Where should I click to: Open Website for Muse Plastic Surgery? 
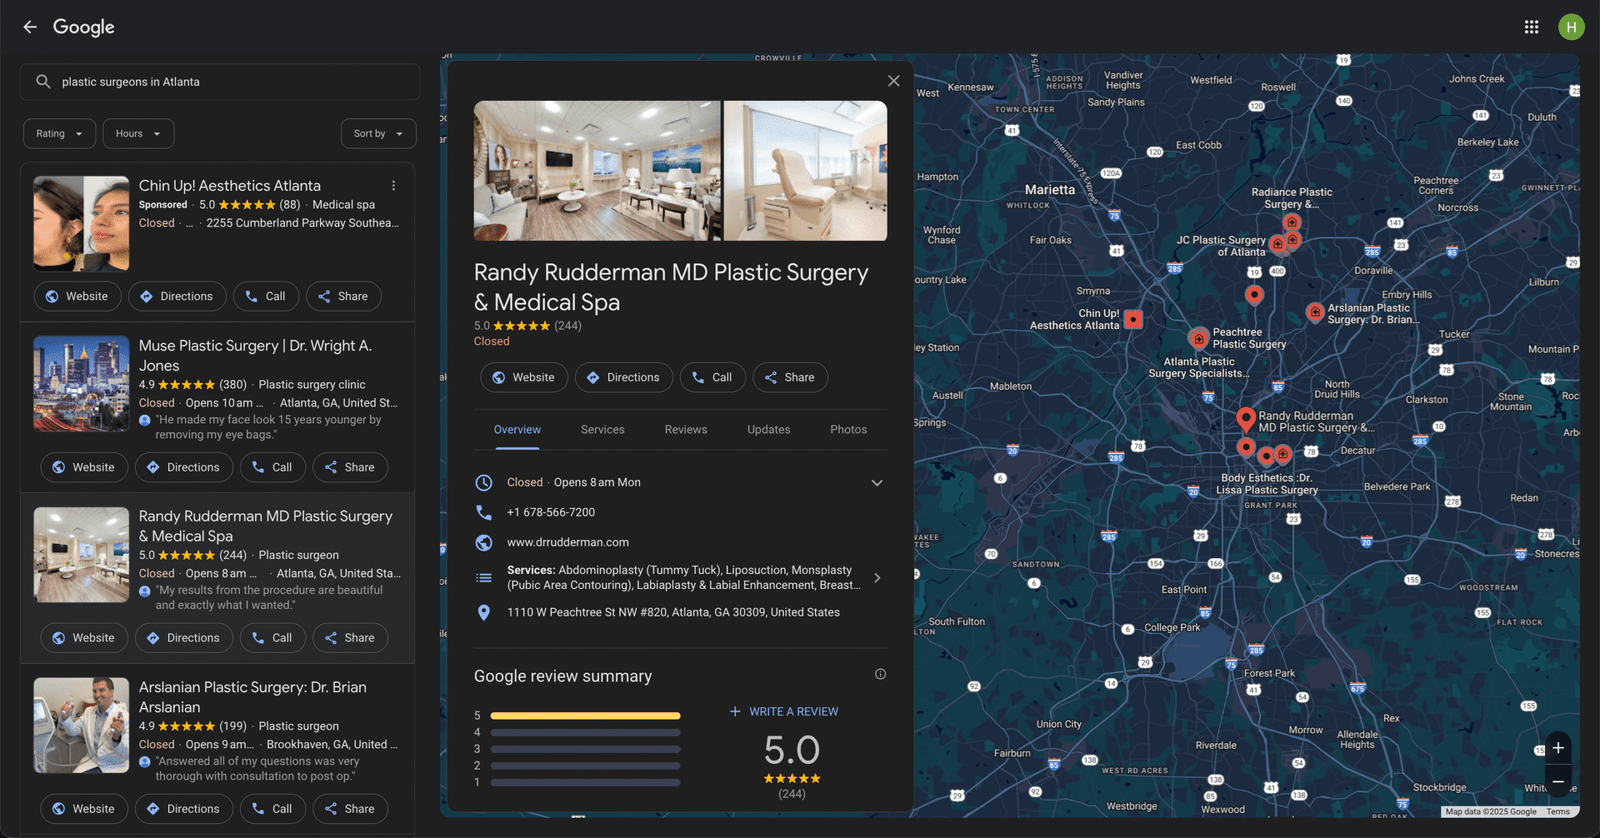[x=84, y=468]
